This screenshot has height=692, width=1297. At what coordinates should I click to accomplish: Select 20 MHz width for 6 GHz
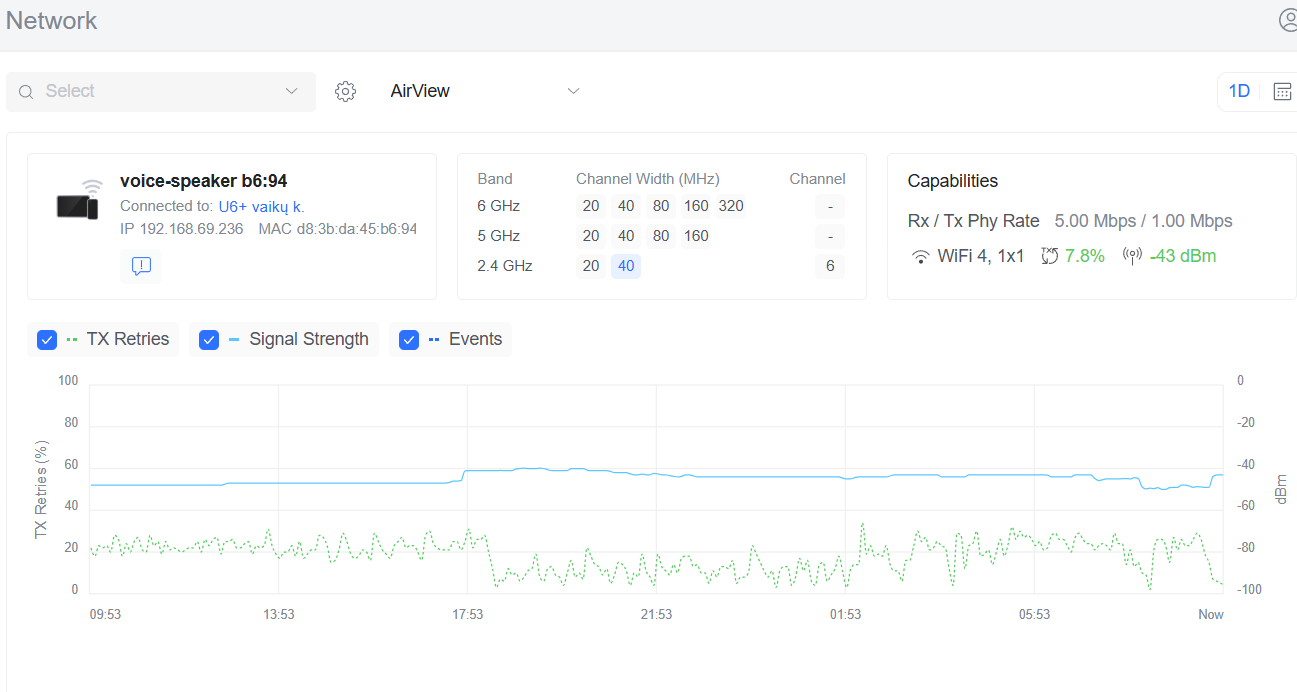(x=591, y=206)
